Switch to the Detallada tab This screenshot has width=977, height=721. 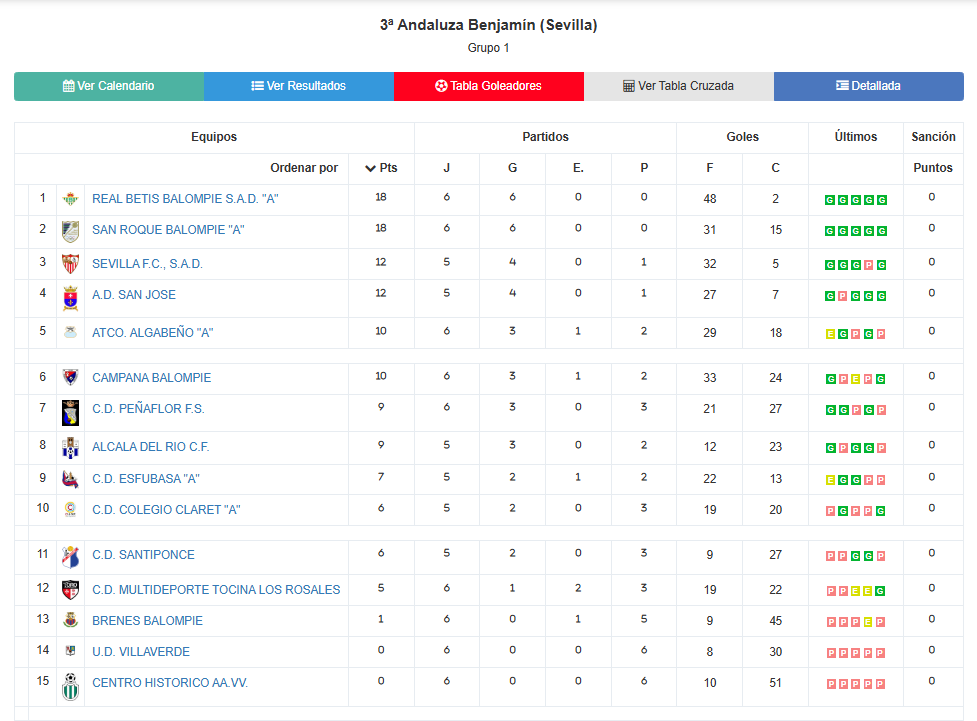click(x=869, y=86)
